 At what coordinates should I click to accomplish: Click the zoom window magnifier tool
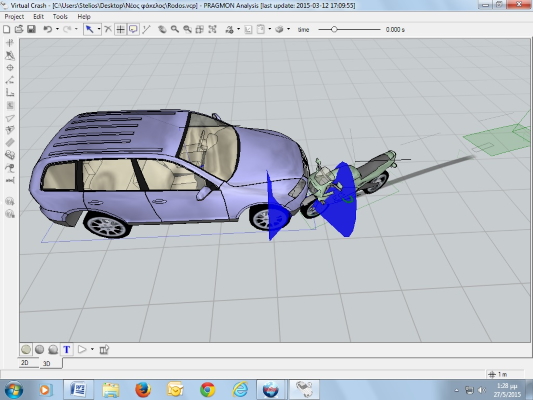pos(187,30)
